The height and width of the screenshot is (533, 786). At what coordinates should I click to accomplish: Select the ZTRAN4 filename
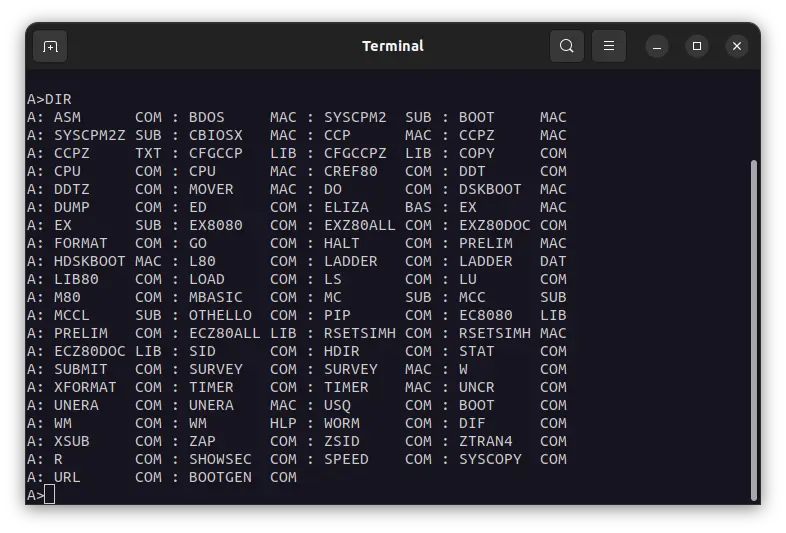(486, 442)
